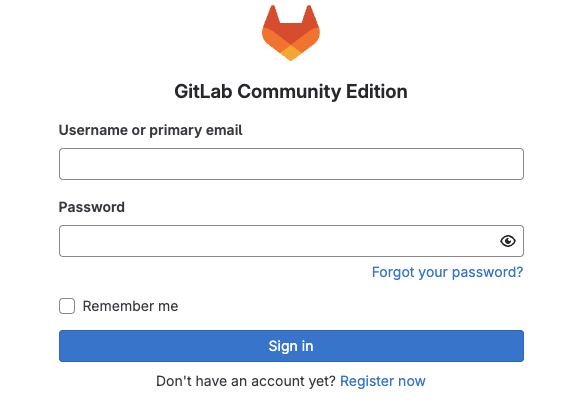The height and width of the screenshot is (406, 565).
Task: Click the Don't have an account yet? text
Action: click(246, 381)
